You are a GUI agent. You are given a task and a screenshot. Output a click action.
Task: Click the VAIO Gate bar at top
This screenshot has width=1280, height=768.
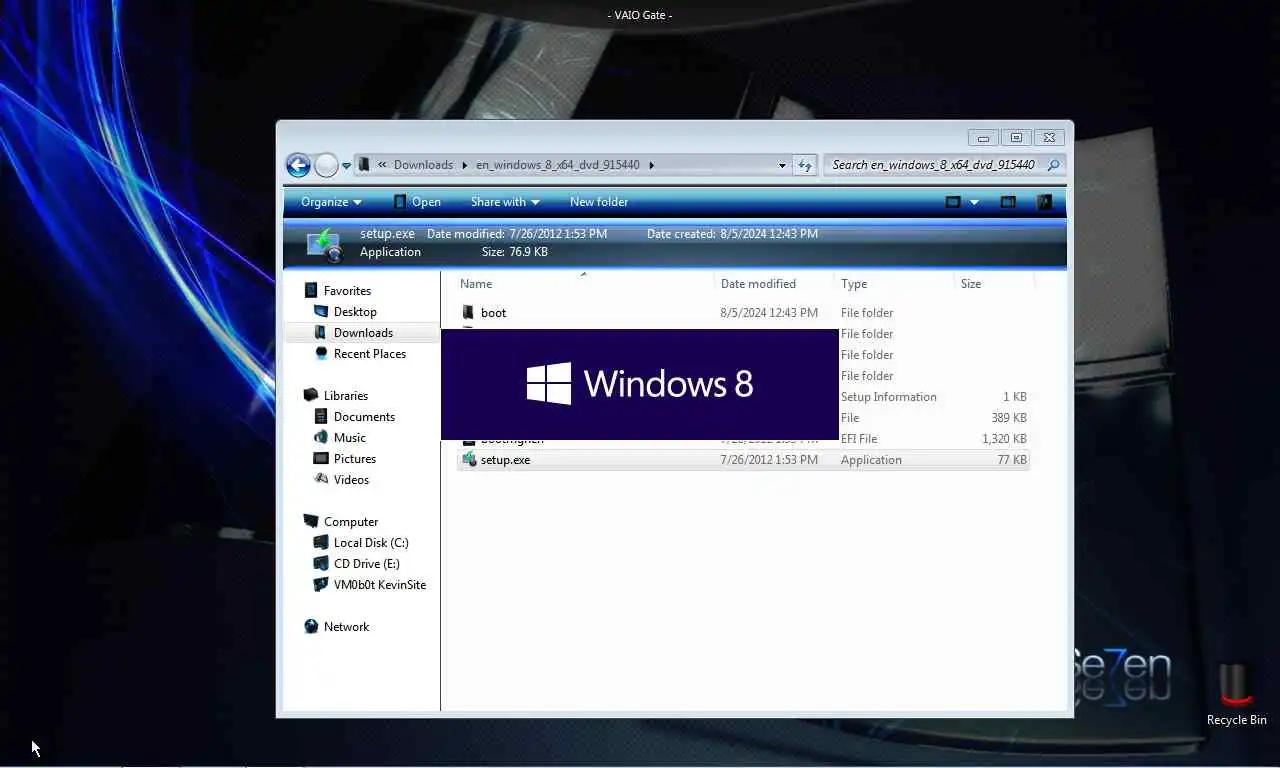640,15
